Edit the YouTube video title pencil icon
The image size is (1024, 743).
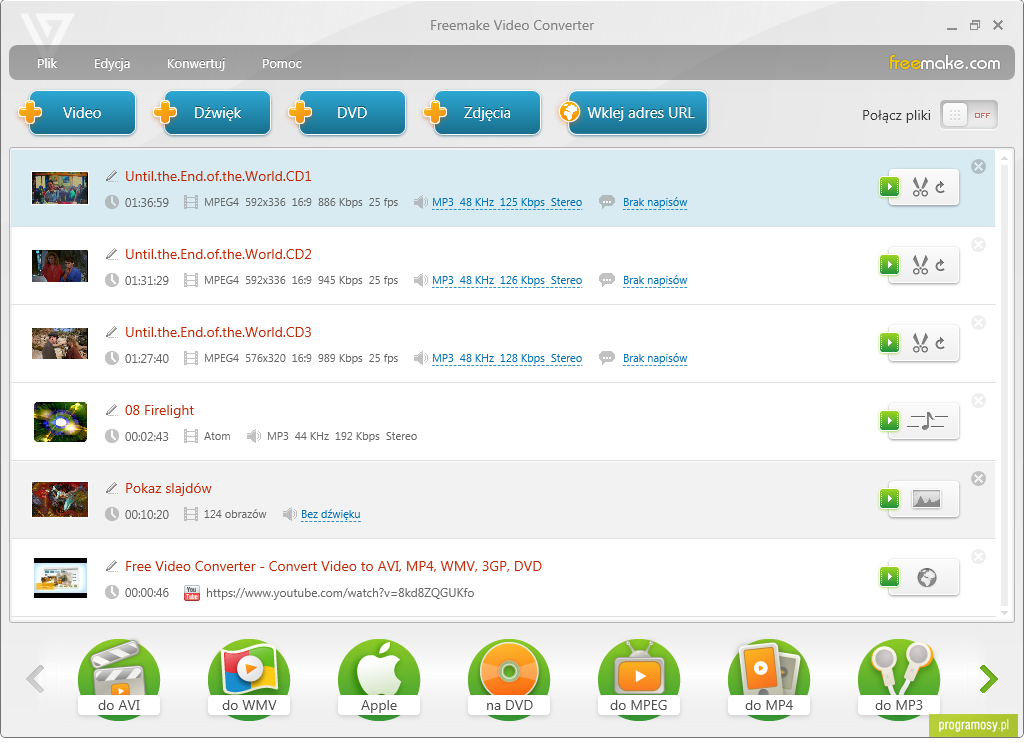(112, 566)
